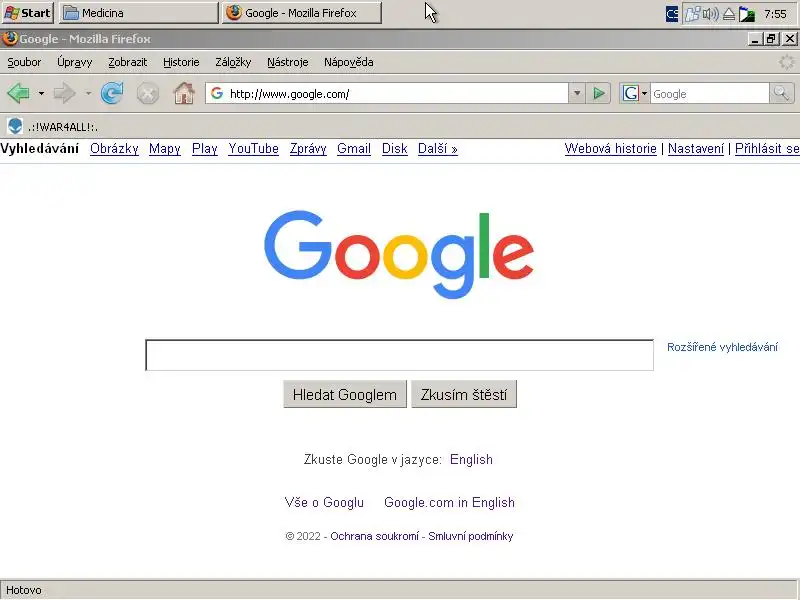Click the volume speaker tray icon
Viewport: 800px width, 600px height.
click(710, 14)
